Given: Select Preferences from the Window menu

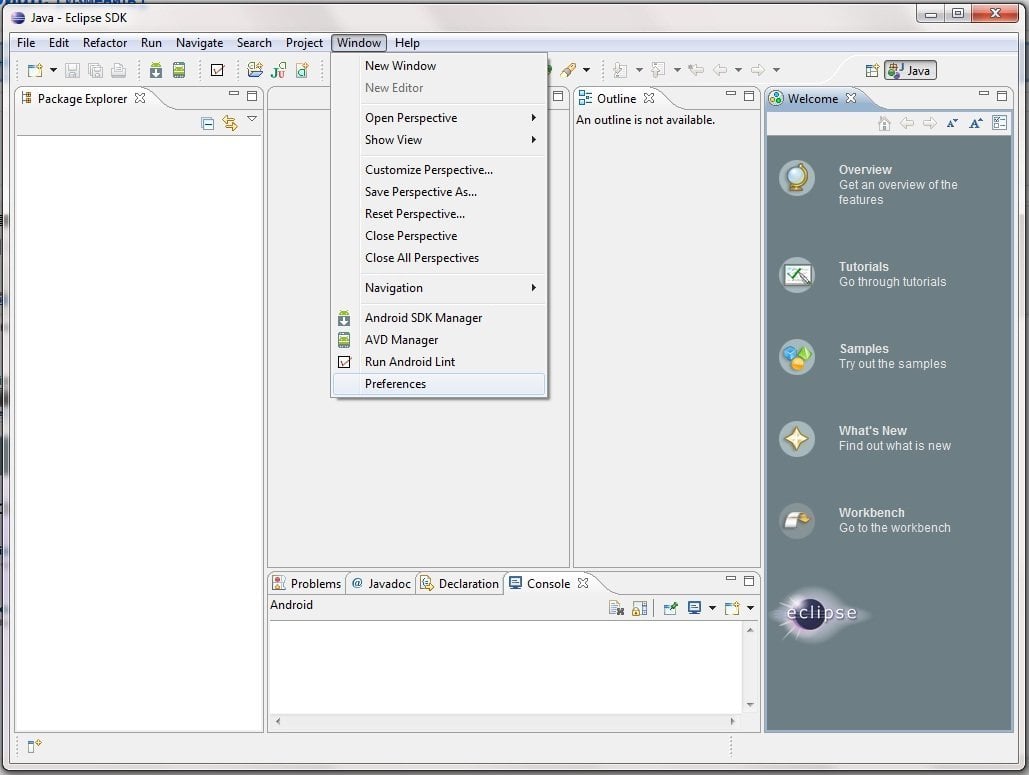Looking at the screenshot, I should [x=395, y=384].
